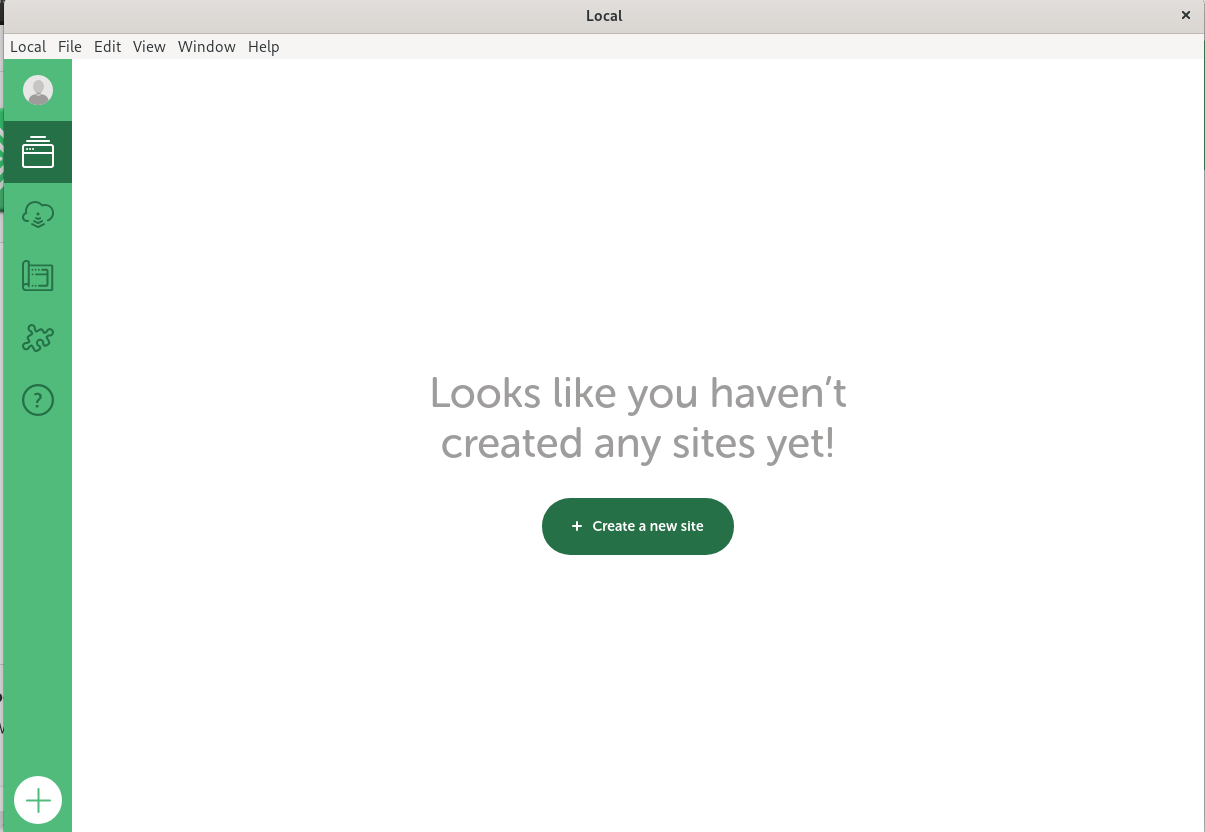Open the Local menu
The width and height of the screenshot is (1205, 832).
click(28, 47)
